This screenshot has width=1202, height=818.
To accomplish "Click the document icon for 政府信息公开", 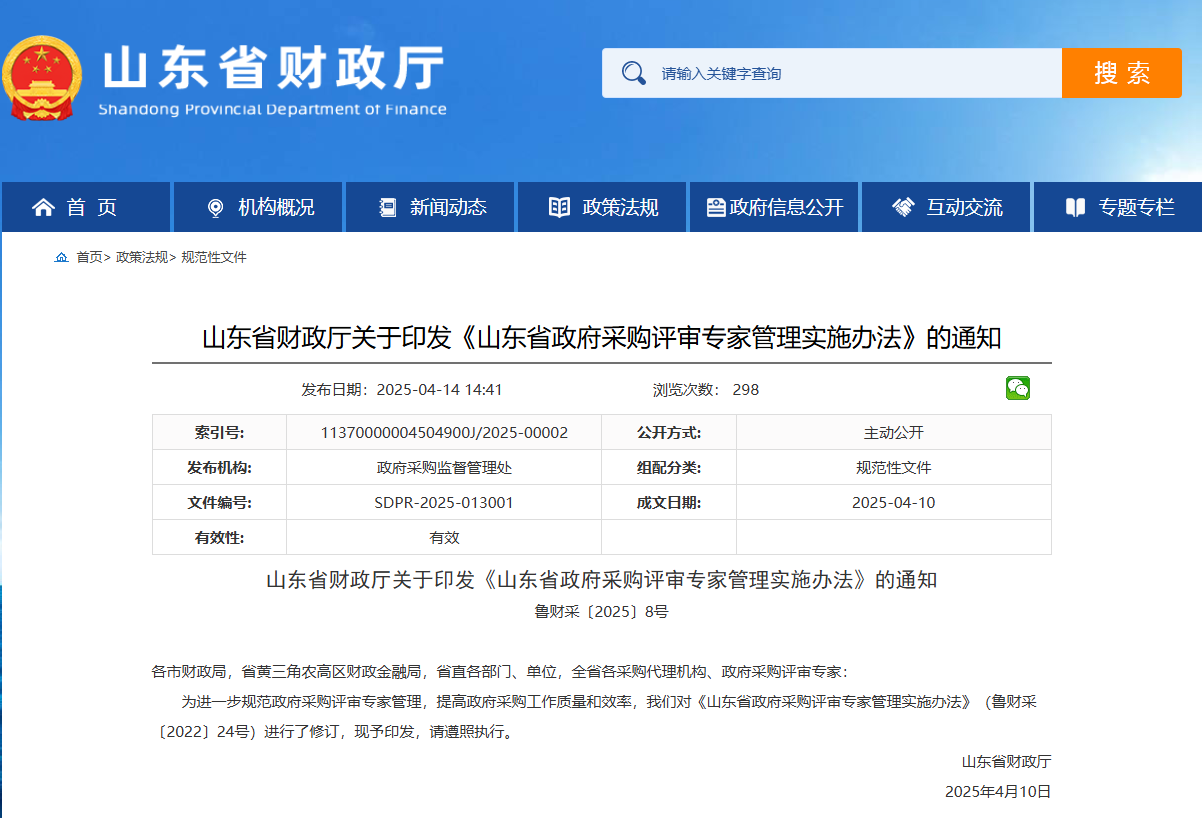I will pyautogui.click(x=715, y=207).
